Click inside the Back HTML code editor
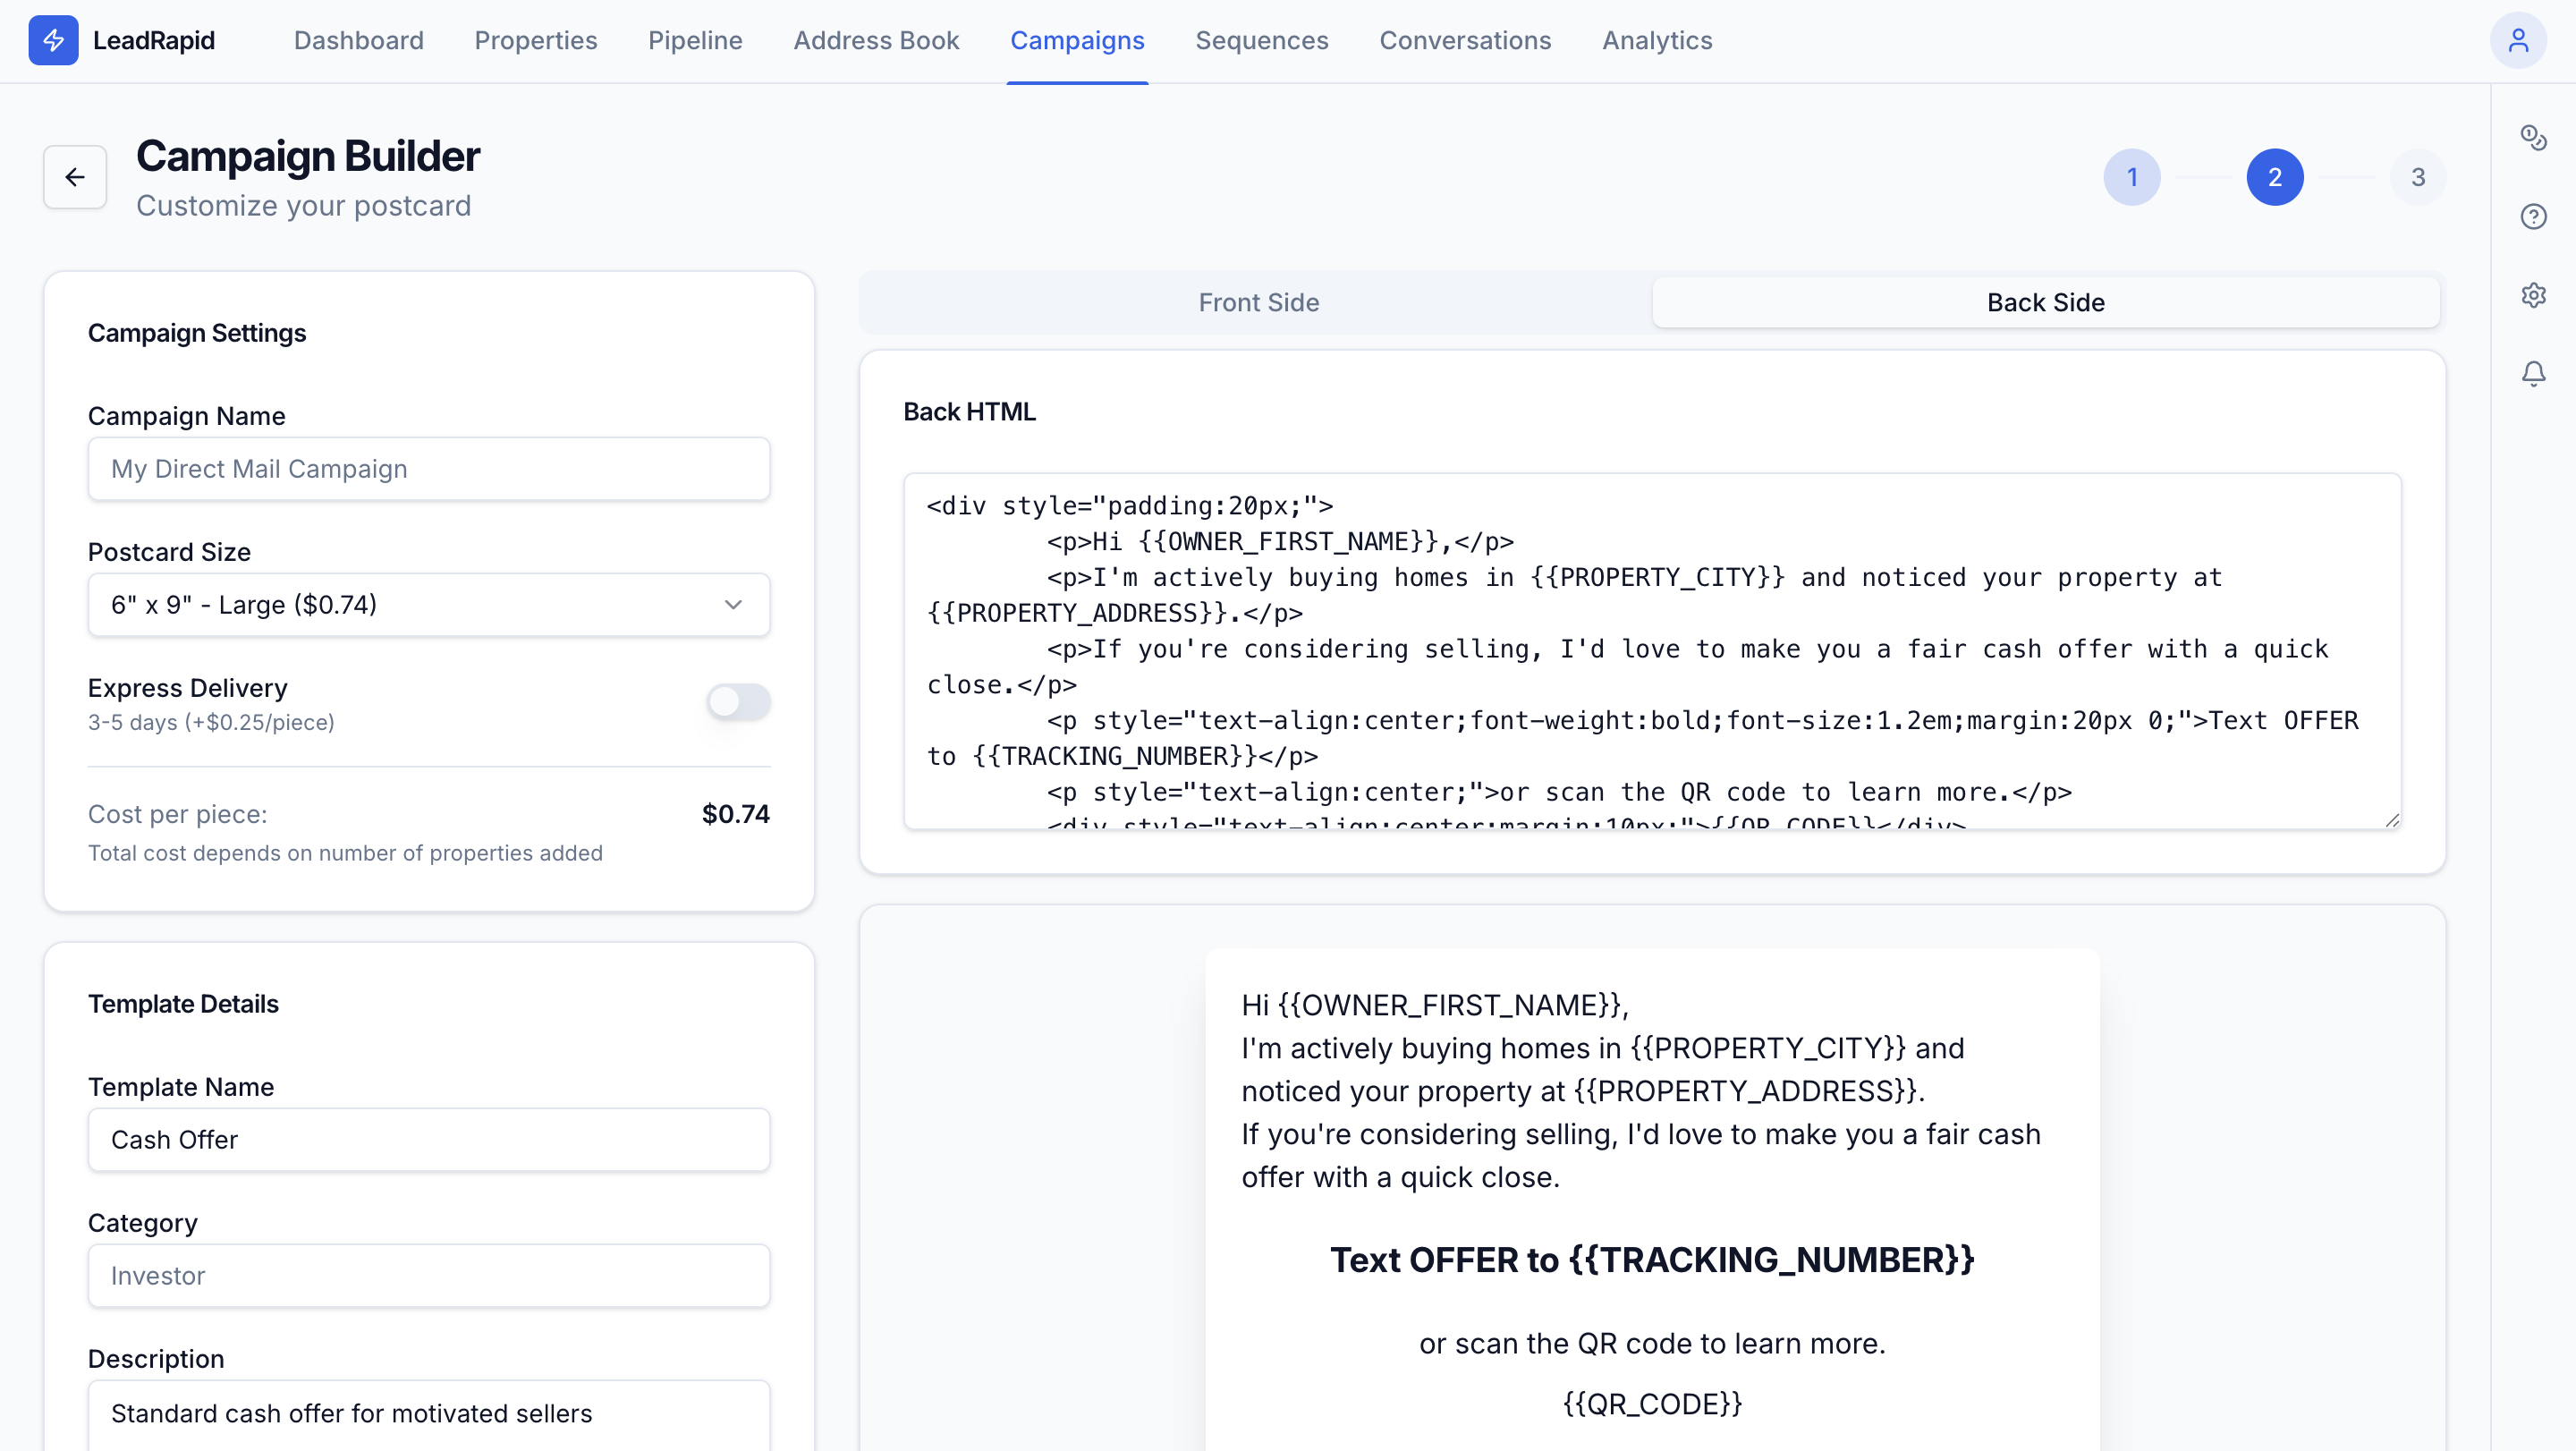Screen dimensions: 2576x1451 [1651, 650]
